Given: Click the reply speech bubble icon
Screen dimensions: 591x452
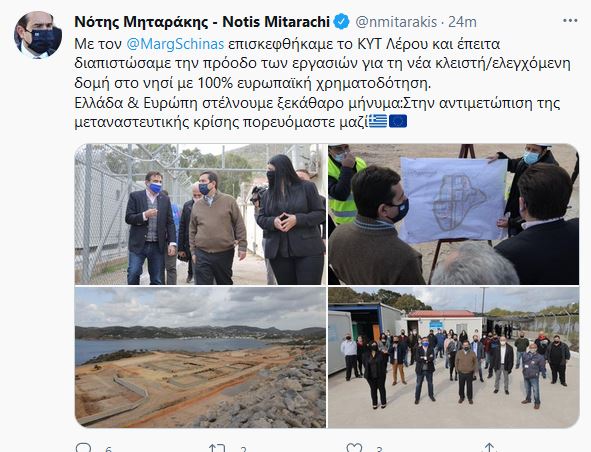Looking at the screenshot, I should pos(83,447).
